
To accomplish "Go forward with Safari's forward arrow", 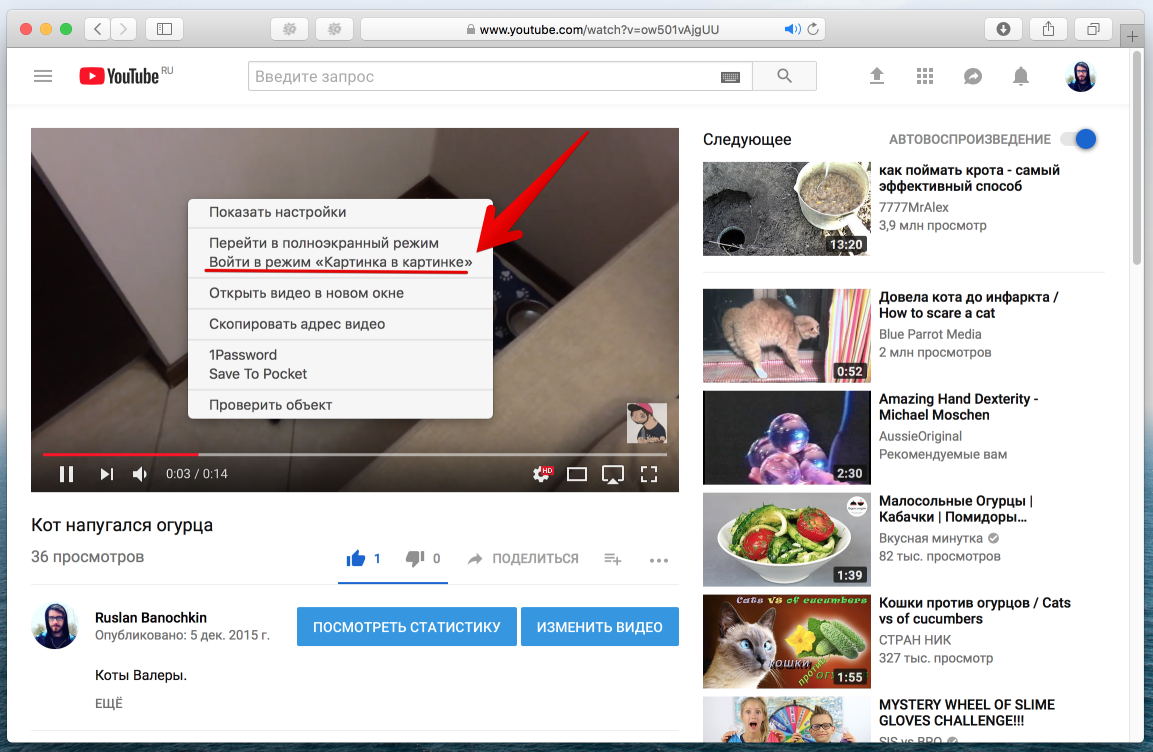I will click(x=123, y=29).
